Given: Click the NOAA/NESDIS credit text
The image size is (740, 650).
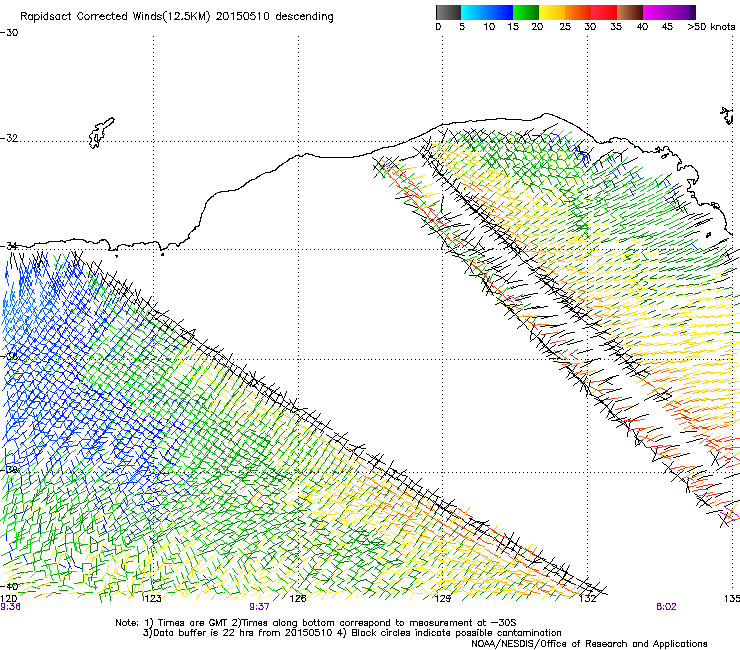Looking at the screenshot, I should pyautogui.click(x=589, y=644).
